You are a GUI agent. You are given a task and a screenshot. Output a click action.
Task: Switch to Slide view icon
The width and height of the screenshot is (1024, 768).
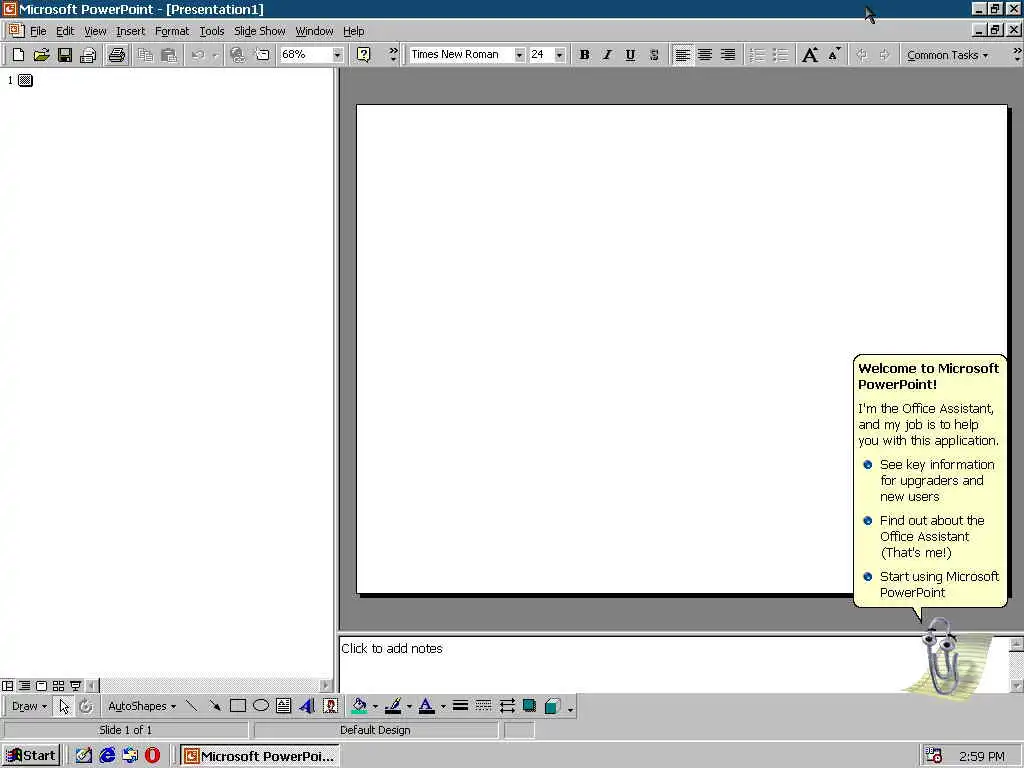click(41, 686)
